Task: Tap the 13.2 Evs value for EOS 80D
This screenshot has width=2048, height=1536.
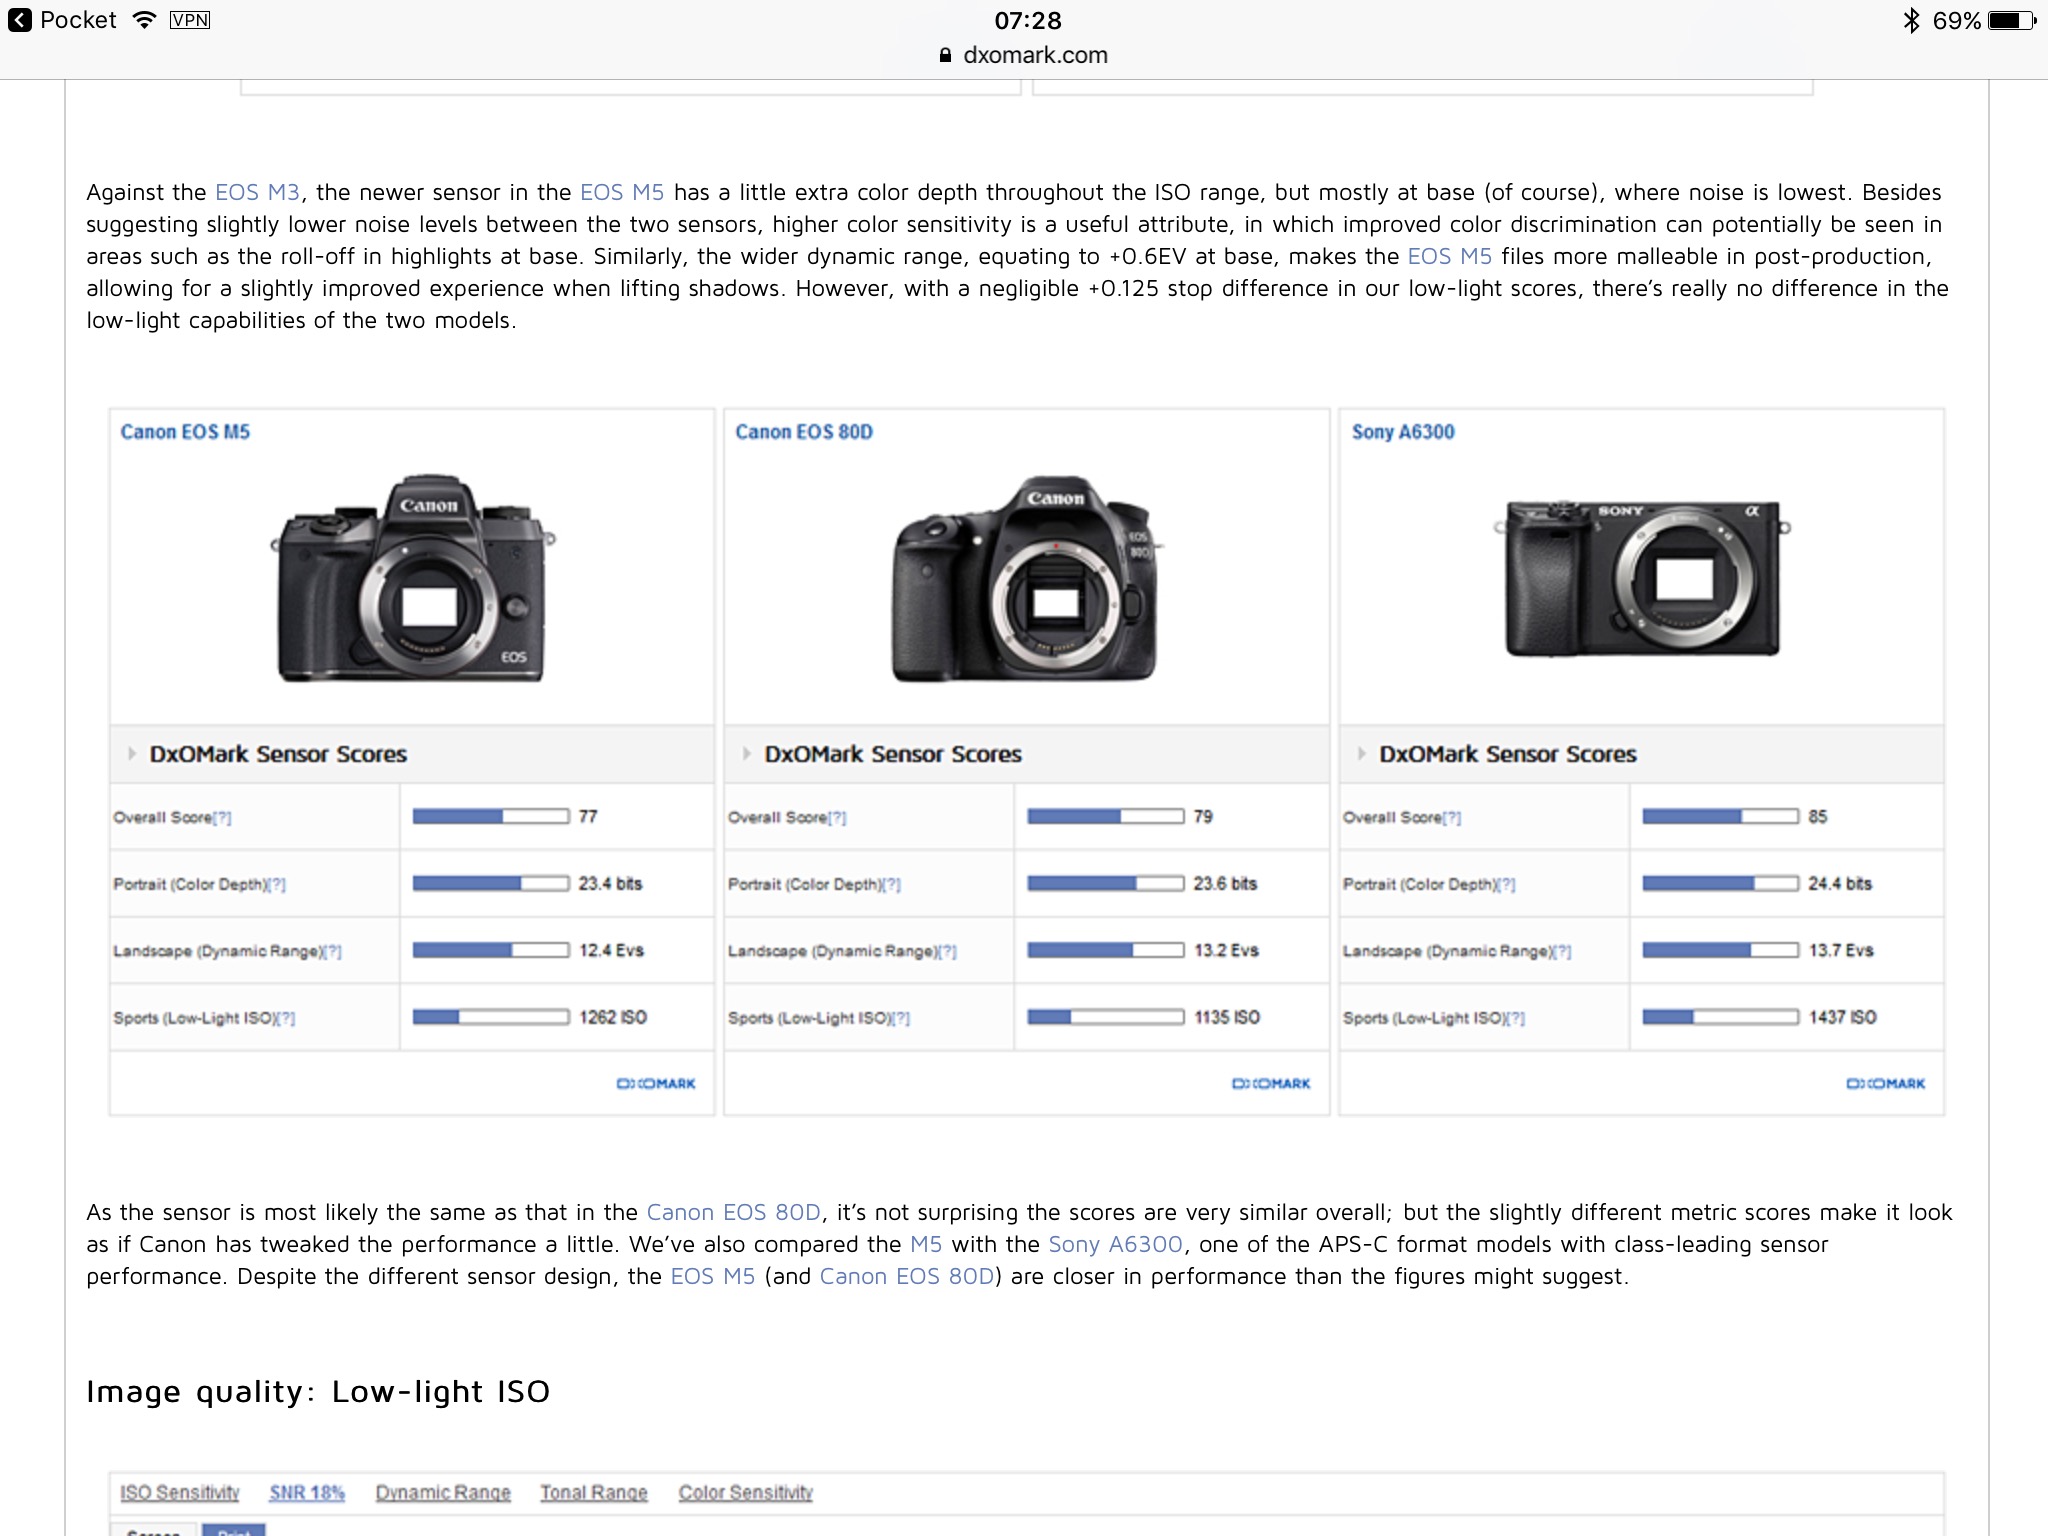Action: (x=1226, y=950)
